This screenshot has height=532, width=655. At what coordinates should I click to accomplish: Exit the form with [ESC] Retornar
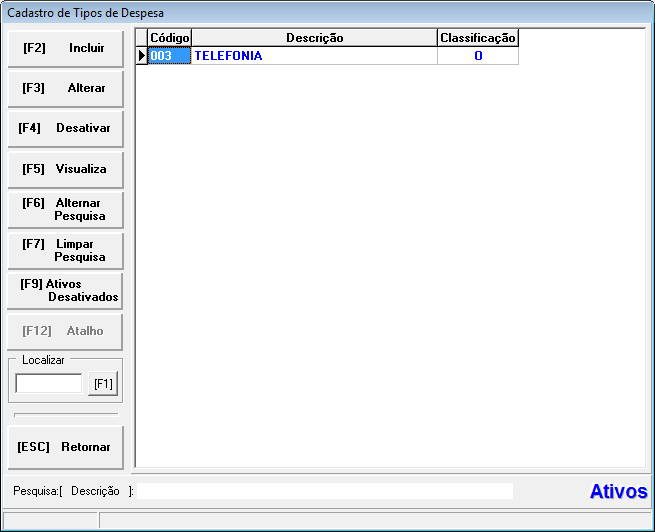tap(65, 447)
